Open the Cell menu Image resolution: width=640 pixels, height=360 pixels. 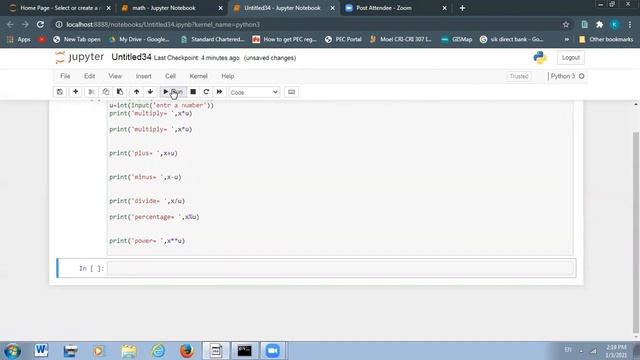pyautogui.click(x=170, y=76)
